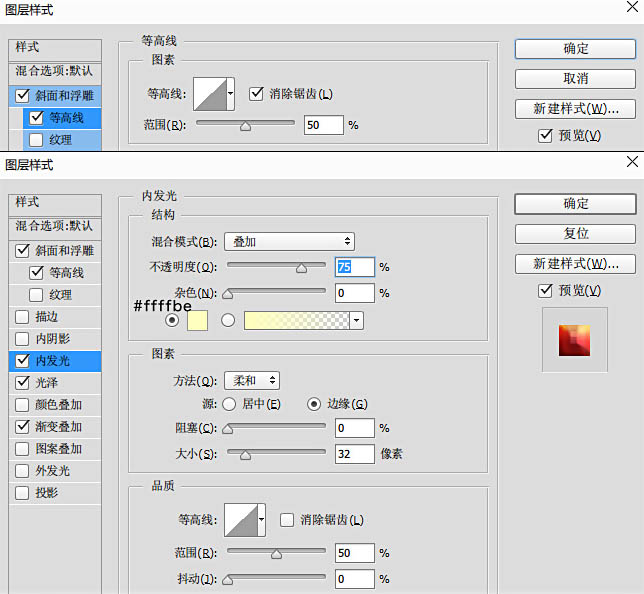Select the gradient radio button
This screenshot has width=644, height=594.
coord(228,320)
